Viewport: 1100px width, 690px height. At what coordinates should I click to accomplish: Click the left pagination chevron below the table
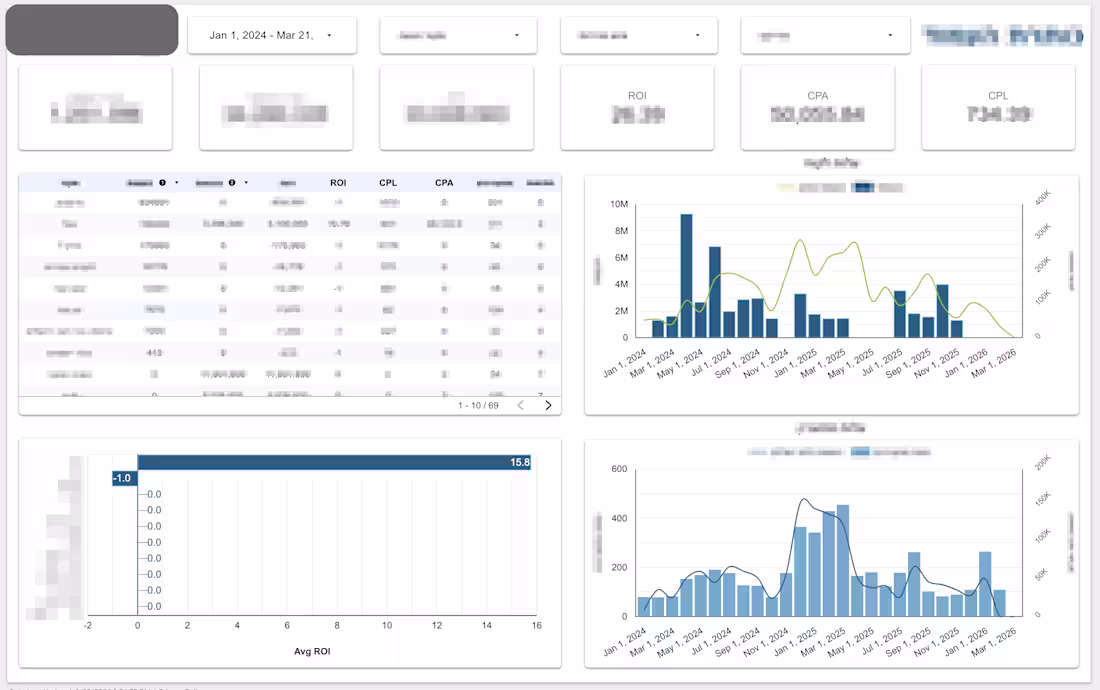tap(520, 405)
